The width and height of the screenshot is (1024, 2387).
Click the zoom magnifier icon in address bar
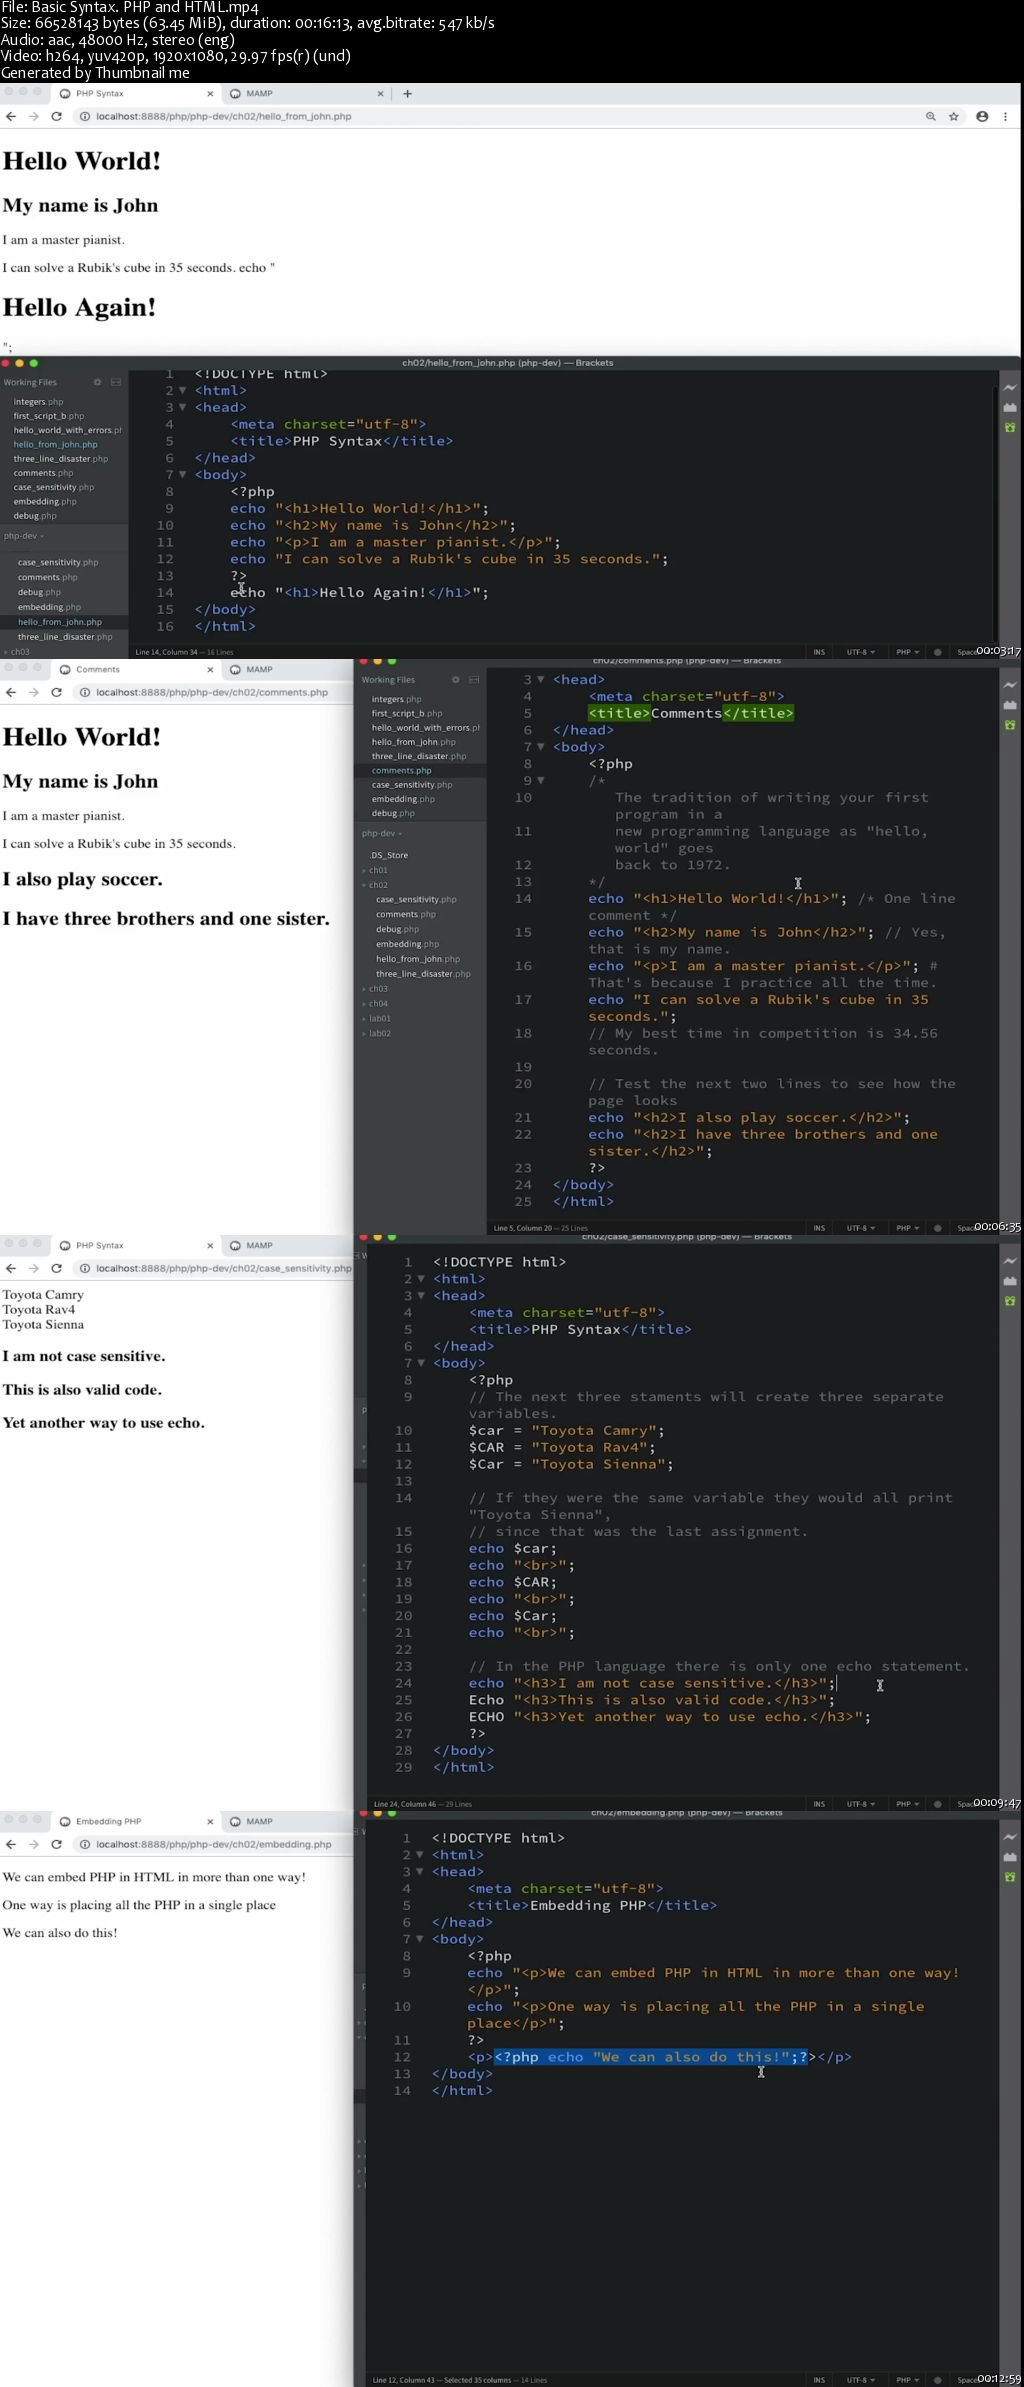click(x=930, y=117)
